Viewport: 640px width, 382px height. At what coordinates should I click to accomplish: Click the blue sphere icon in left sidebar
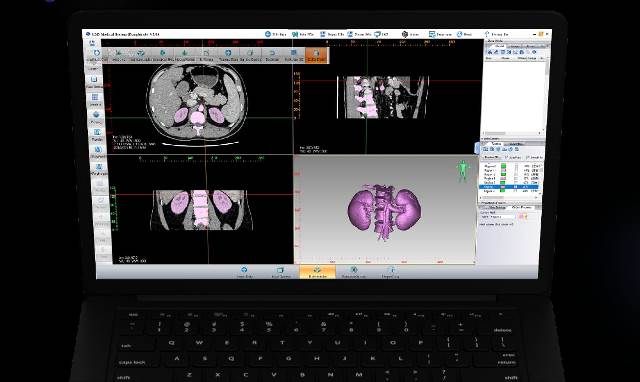96,115
